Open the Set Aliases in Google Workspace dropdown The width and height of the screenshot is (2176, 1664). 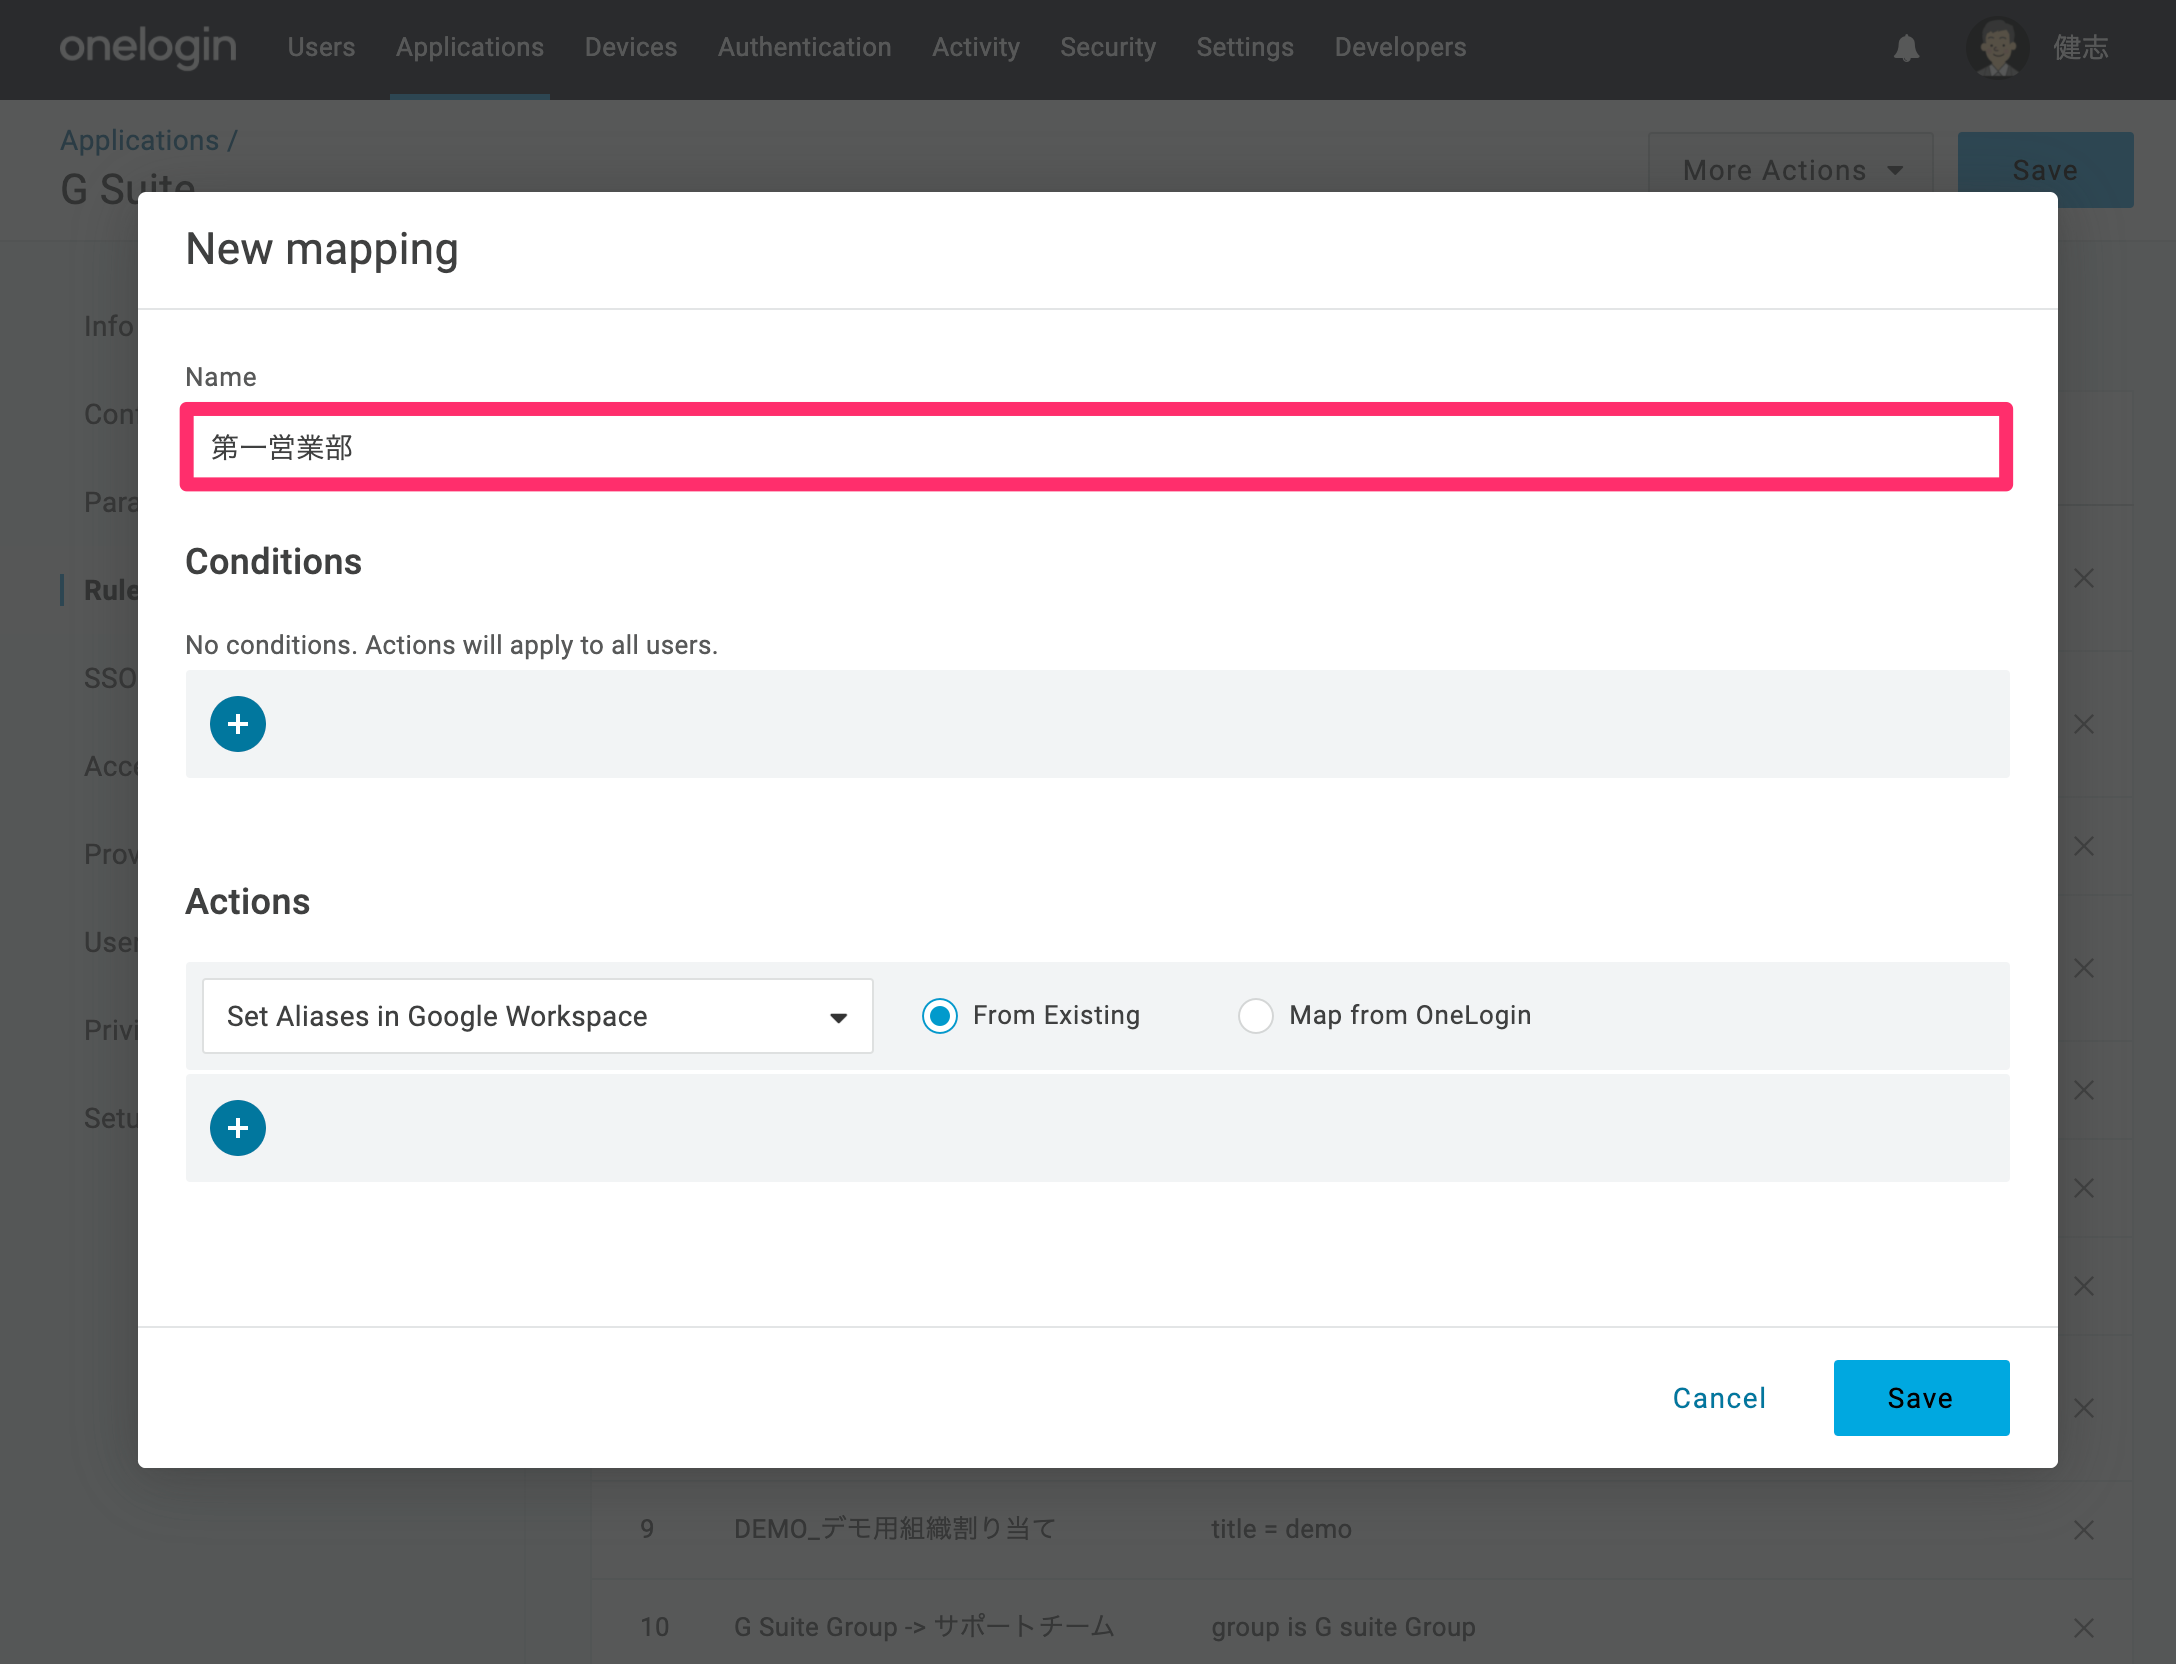tap(538, 1016)
